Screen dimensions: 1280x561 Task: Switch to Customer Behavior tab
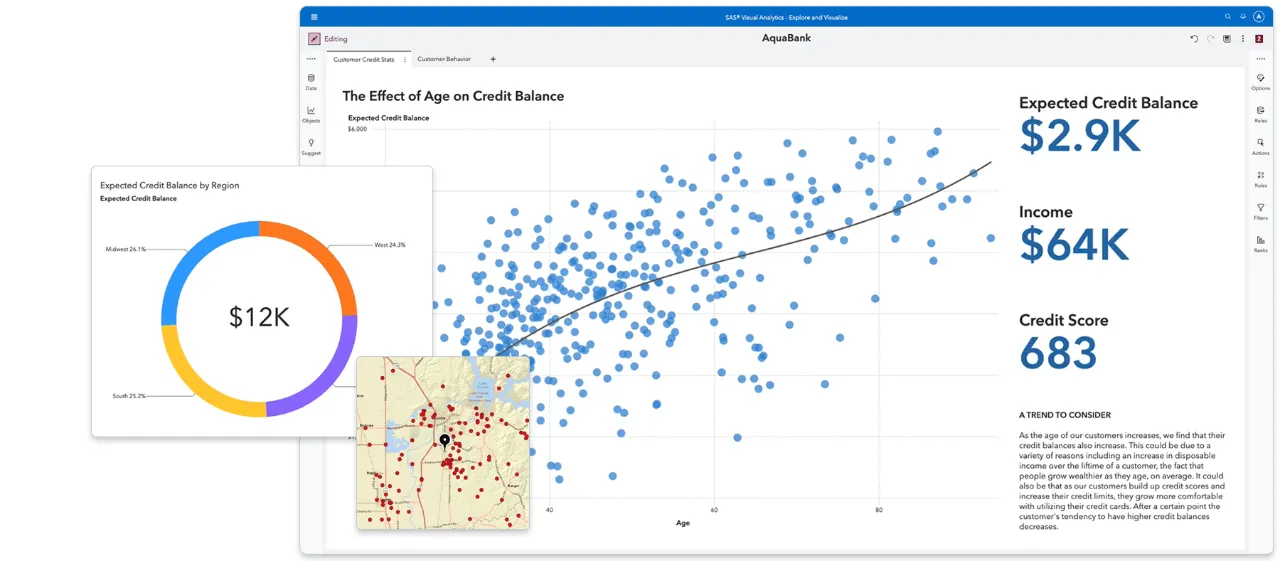click(444, 59)
